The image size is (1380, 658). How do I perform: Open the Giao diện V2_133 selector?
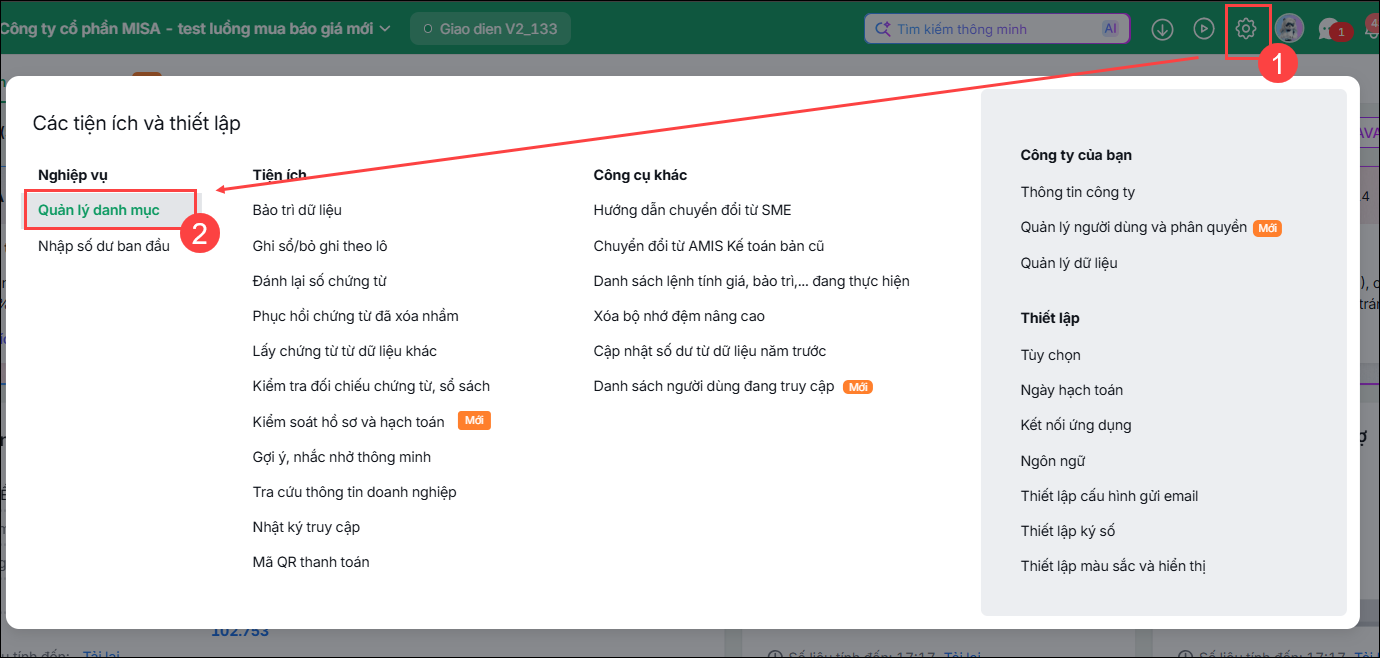490,29
